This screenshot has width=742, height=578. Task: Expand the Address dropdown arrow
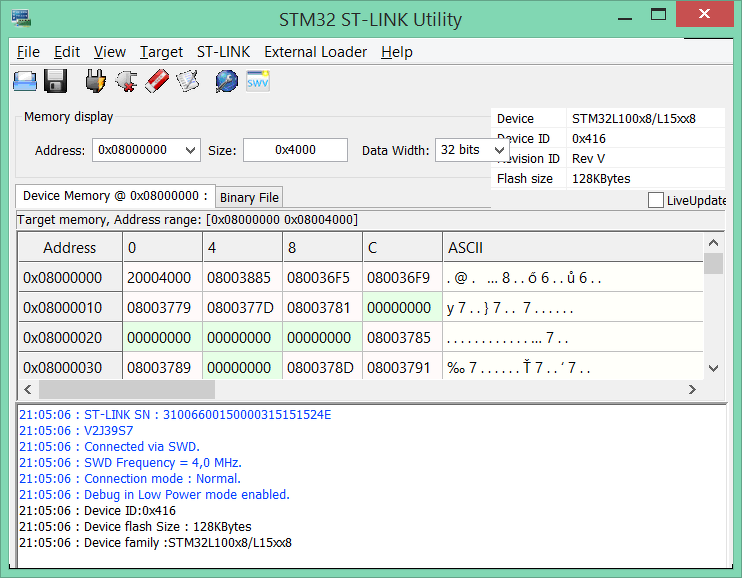pos(190,151)
